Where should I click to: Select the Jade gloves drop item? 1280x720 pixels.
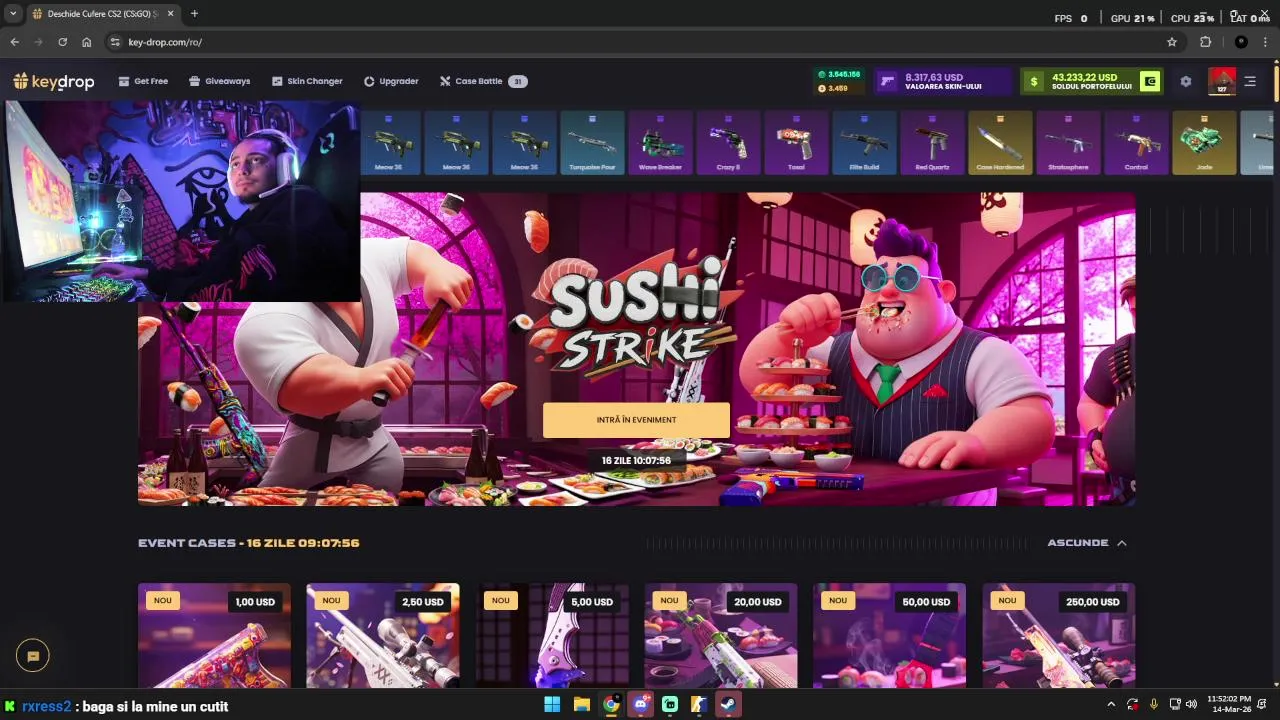click(1204, 142)
